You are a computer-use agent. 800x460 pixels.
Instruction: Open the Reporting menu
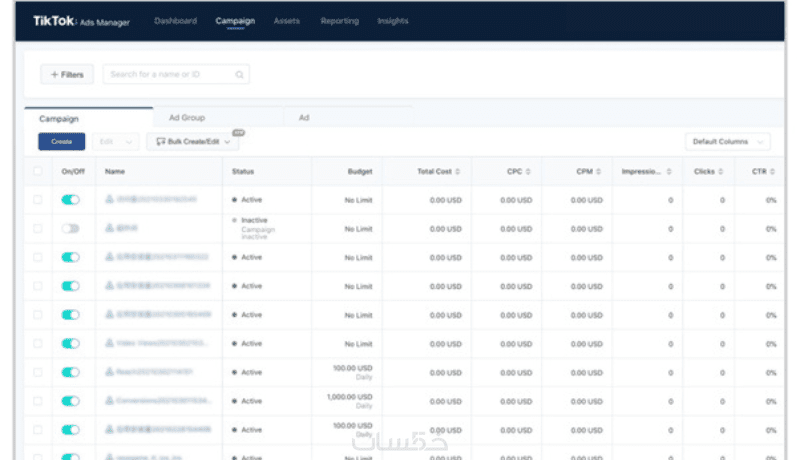pyautogui.click(x=339, y=21)
